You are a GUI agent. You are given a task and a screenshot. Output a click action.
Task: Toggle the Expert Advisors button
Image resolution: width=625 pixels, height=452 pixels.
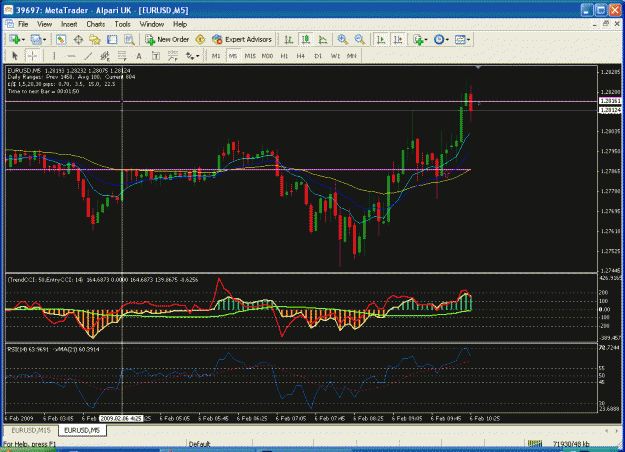(x=242, y=39)
